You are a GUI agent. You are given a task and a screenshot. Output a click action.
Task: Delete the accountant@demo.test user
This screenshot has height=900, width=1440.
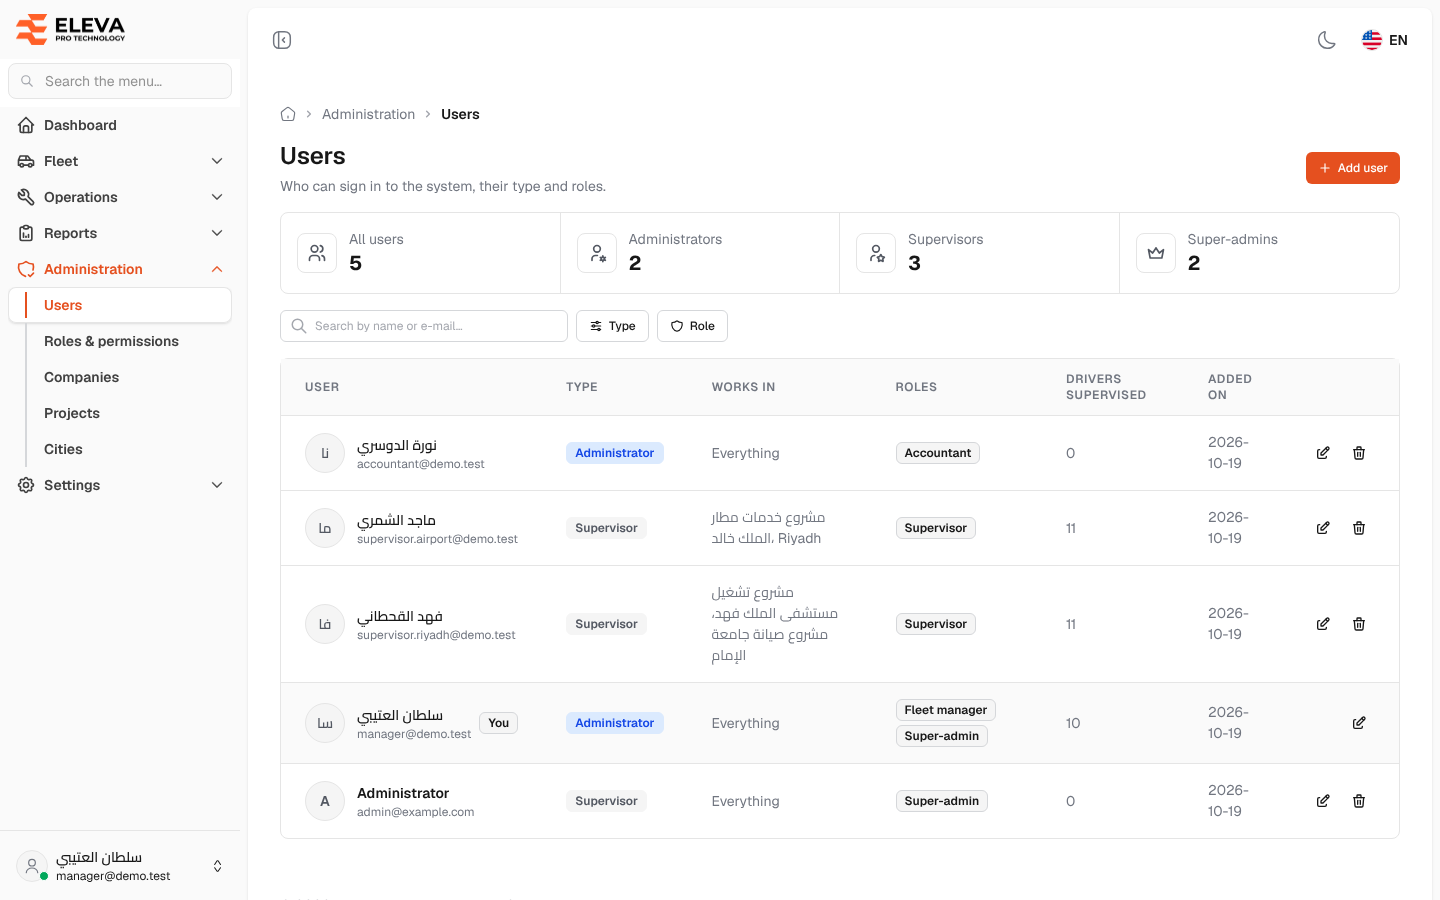[x=1359, y=453]
